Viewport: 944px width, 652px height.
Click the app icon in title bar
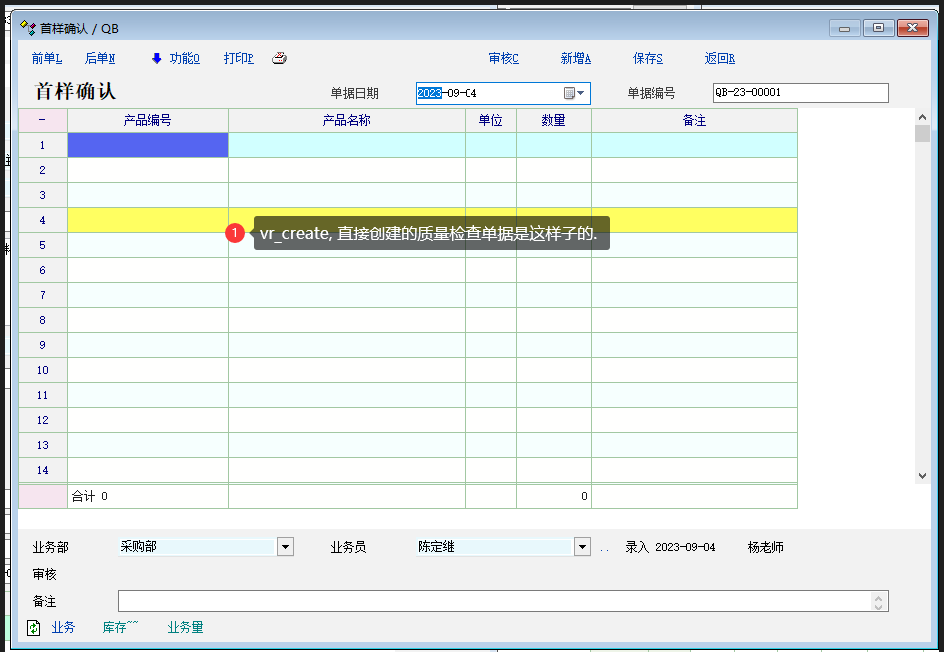pyautogui.click(x=28, y=28)
